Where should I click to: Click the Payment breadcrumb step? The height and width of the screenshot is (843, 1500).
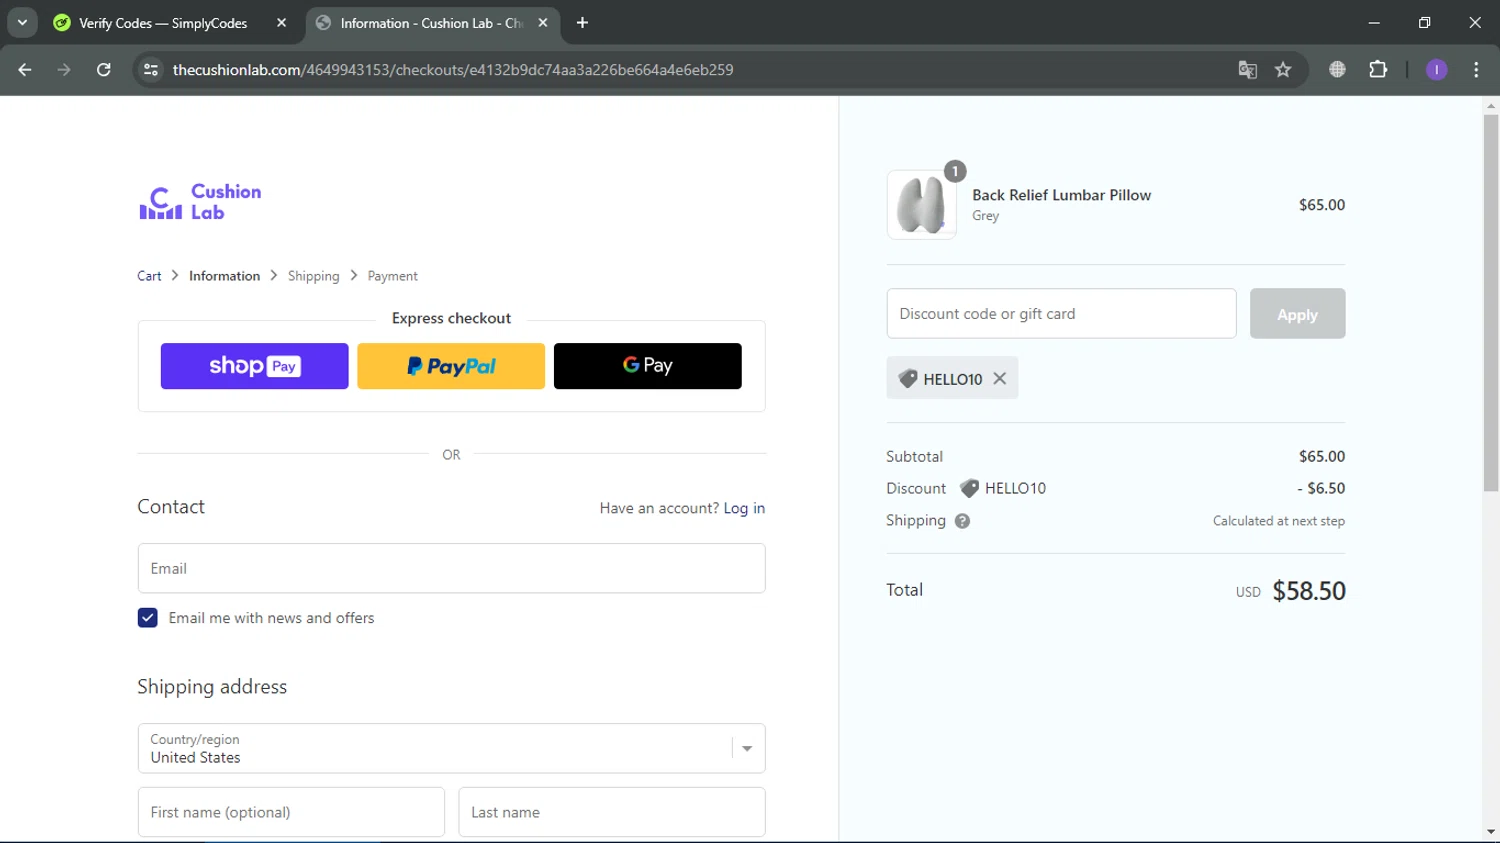392,276
